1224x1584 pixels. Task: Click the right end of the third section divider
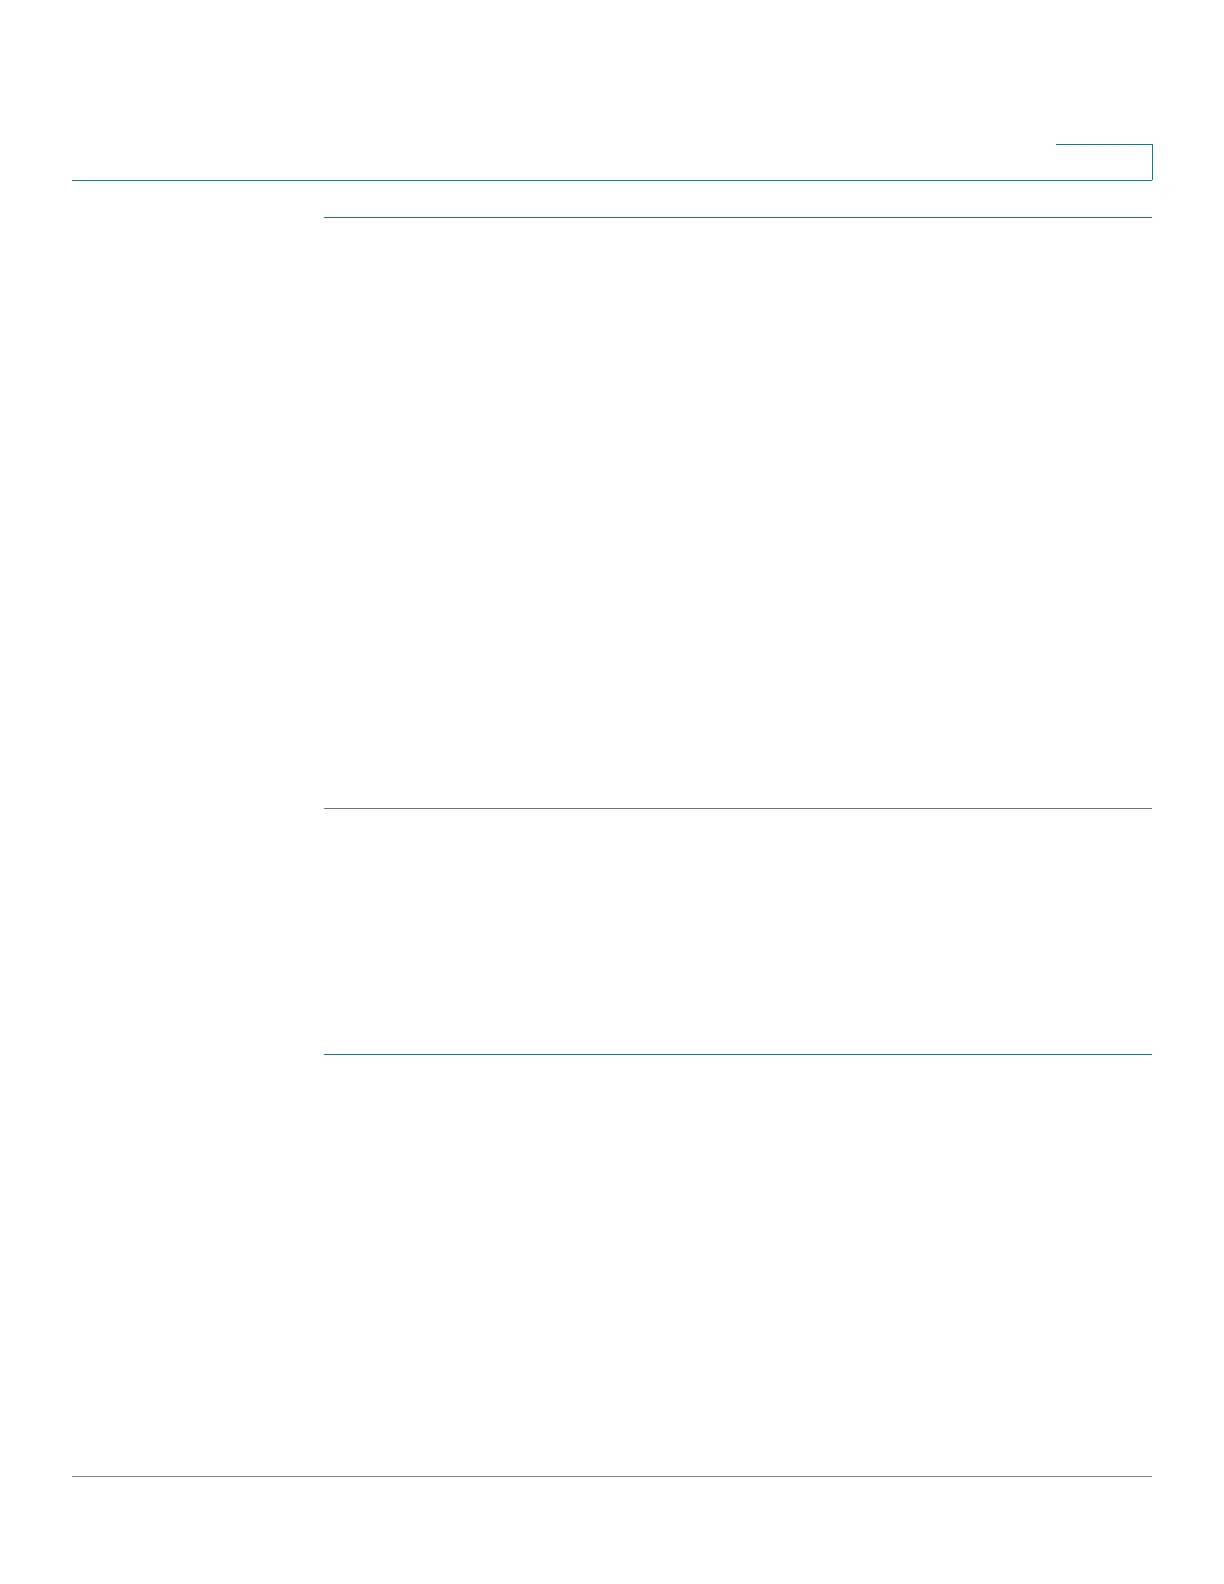1148,1054
